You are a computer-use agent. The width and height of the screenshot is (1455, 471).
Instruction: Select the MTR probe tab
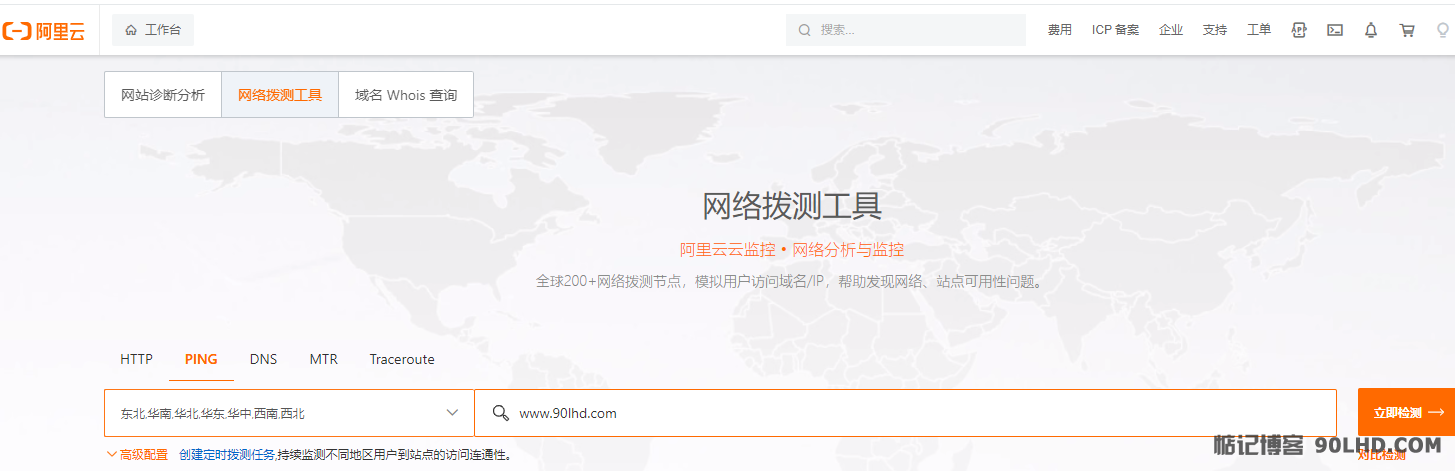pos(323,359)
